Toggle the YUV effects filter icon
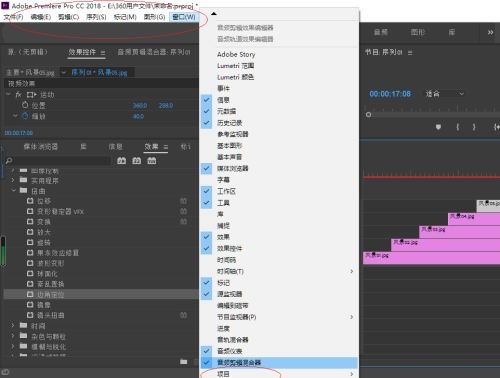The width and height of the screenshot is (500, 378). [x=152, y=161]
